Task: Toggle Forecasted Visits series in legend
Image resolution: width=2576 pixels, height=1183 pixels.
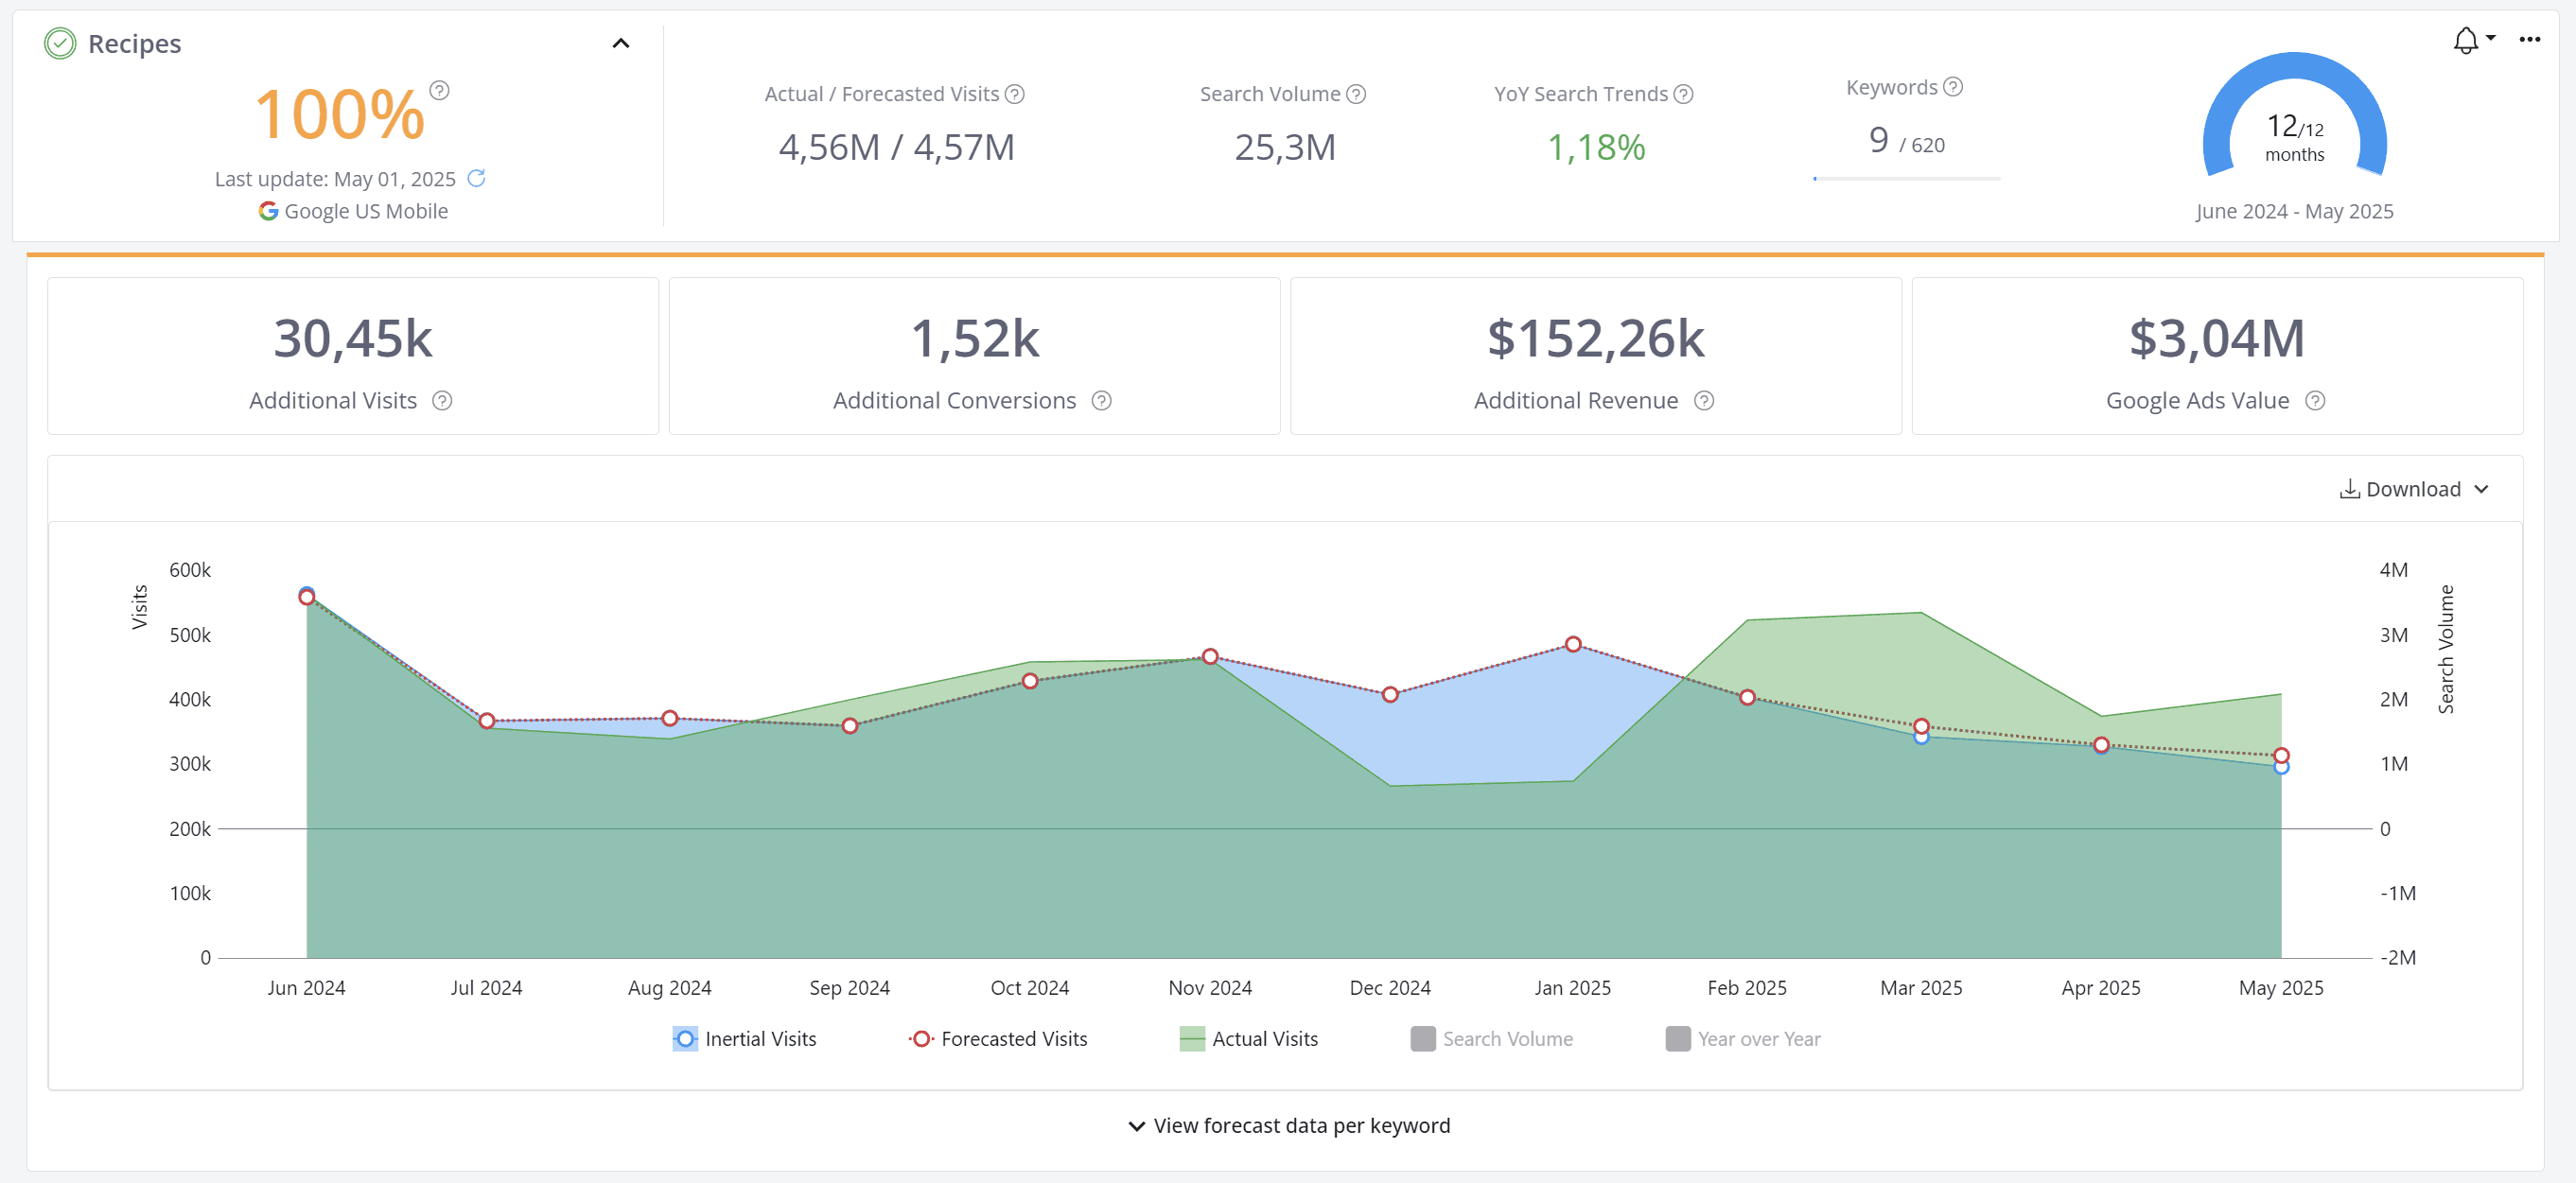Action: (x=998, y=1039)
